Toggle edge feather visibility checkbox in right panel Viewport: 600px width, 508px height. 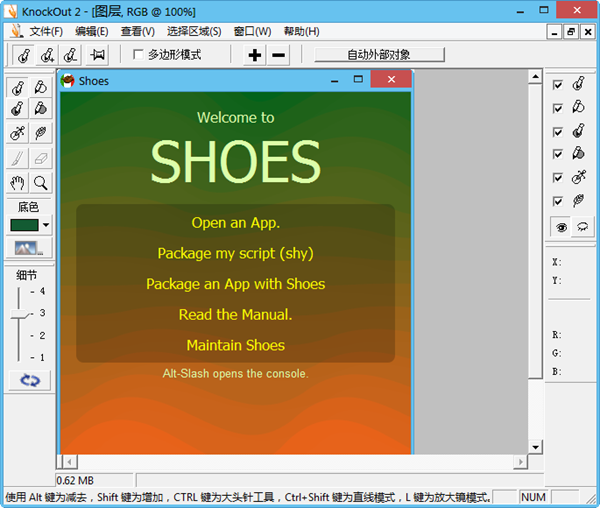tap(558, 202)
